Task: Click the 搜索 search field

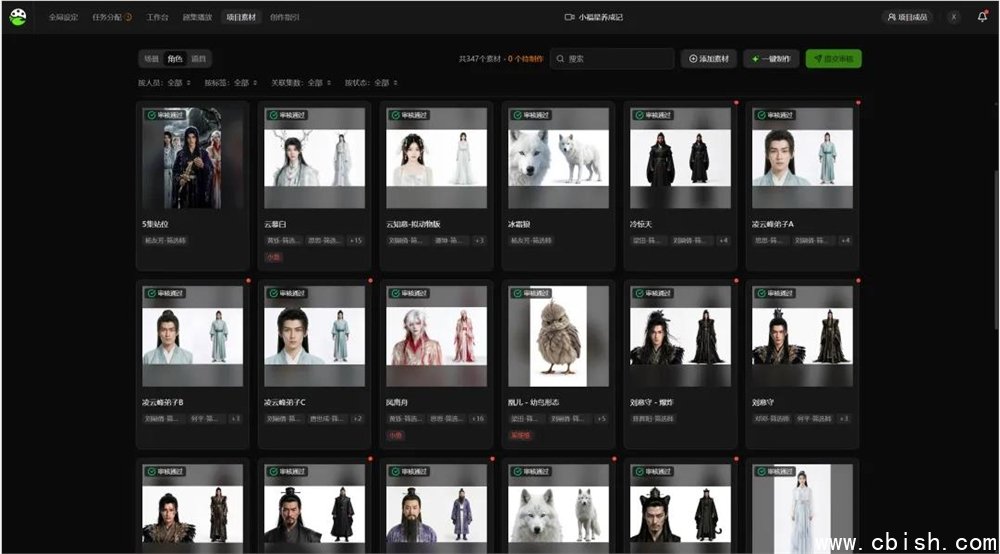Action: point(612,59)
